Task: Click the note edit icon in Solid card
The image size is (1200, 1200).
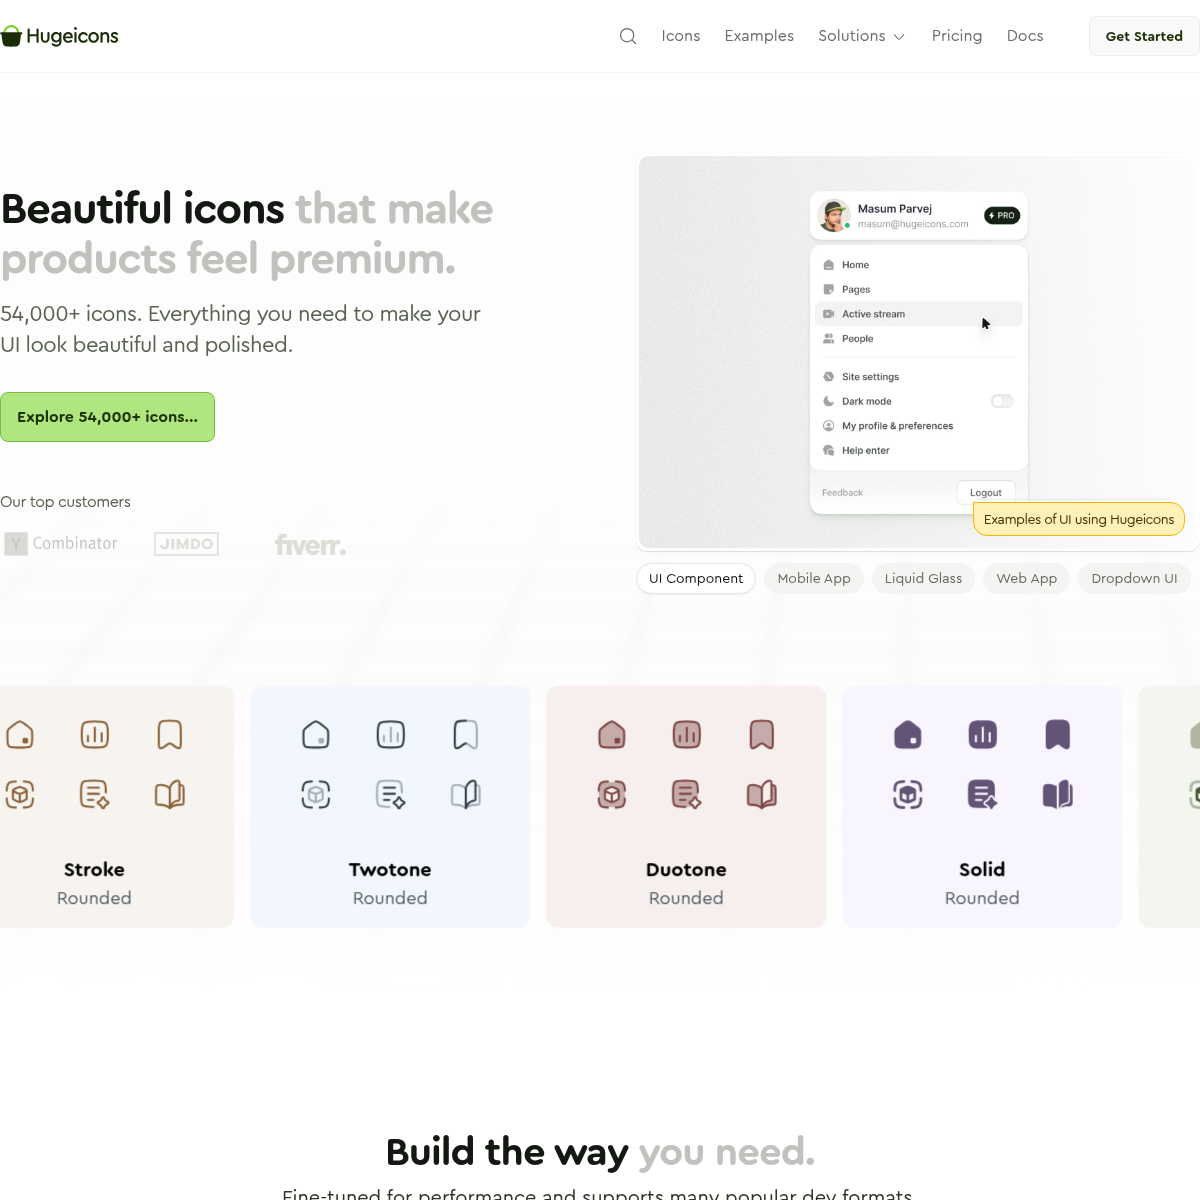Action: 983,795
